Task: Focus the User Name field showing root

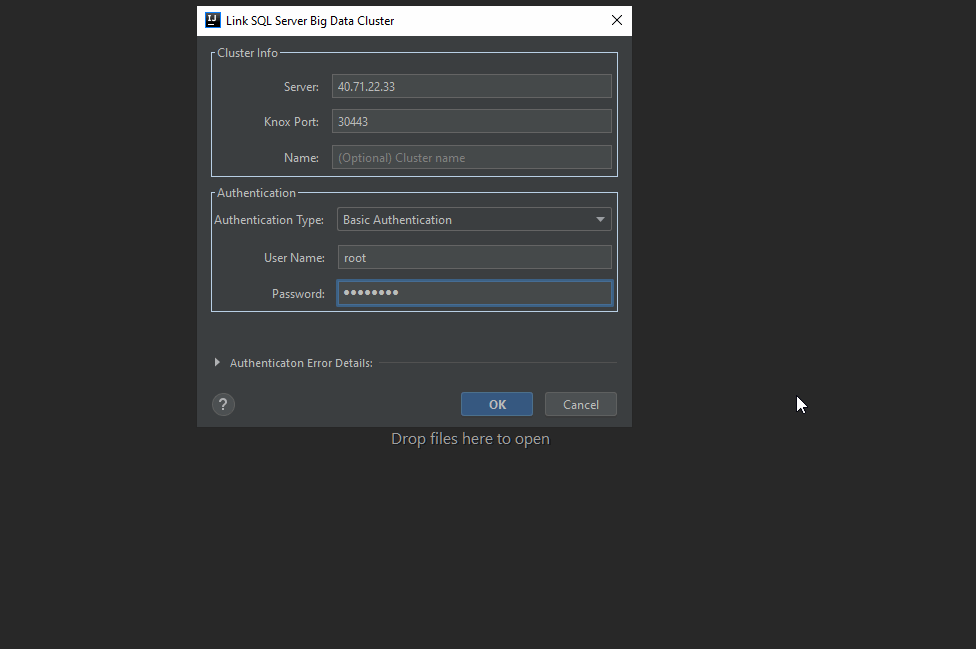Action: (x=474, y=257)
